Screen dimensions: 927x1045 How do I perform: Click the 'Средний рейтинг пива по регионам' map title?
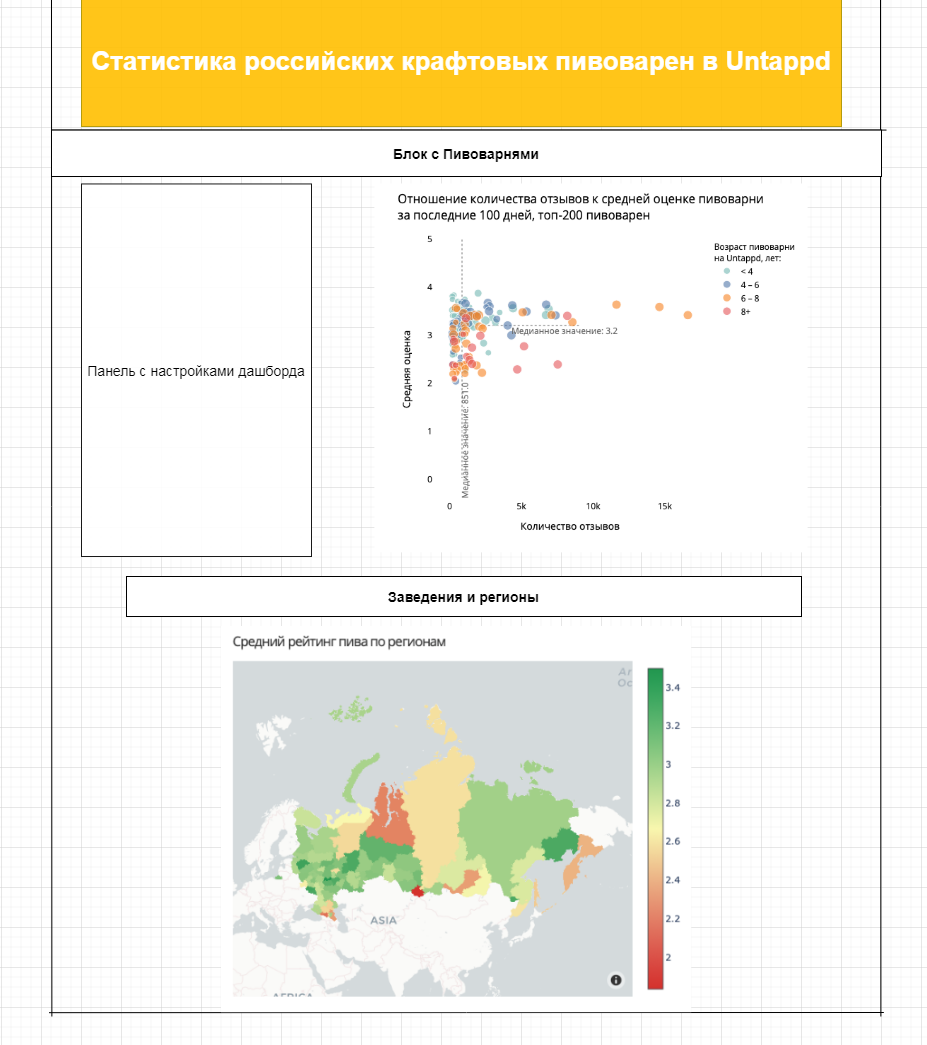339,642
